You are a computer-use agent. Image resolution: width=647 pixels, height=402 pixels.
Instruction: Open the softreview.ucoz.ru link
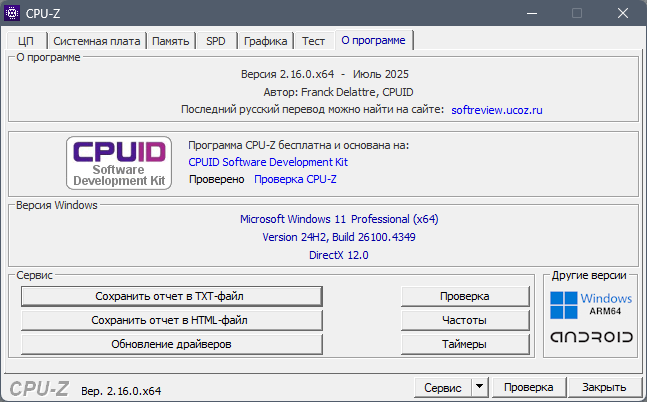tap(497, 110)
